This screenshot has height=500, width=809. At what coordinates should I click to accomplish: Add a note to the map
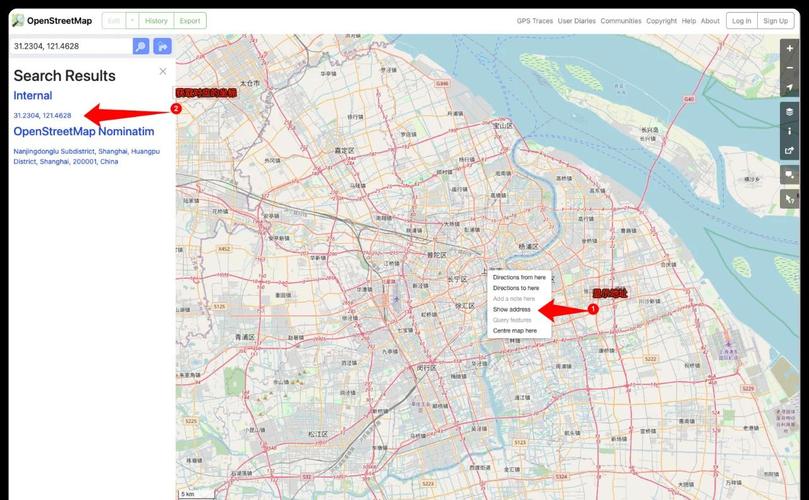click(790, 175)
